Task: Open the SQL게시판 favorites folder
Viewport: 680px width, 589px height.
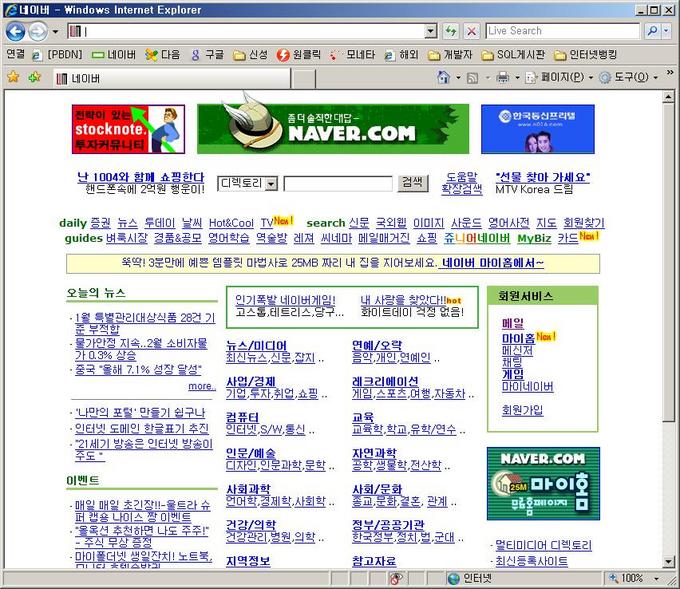Action: (513, 55)
